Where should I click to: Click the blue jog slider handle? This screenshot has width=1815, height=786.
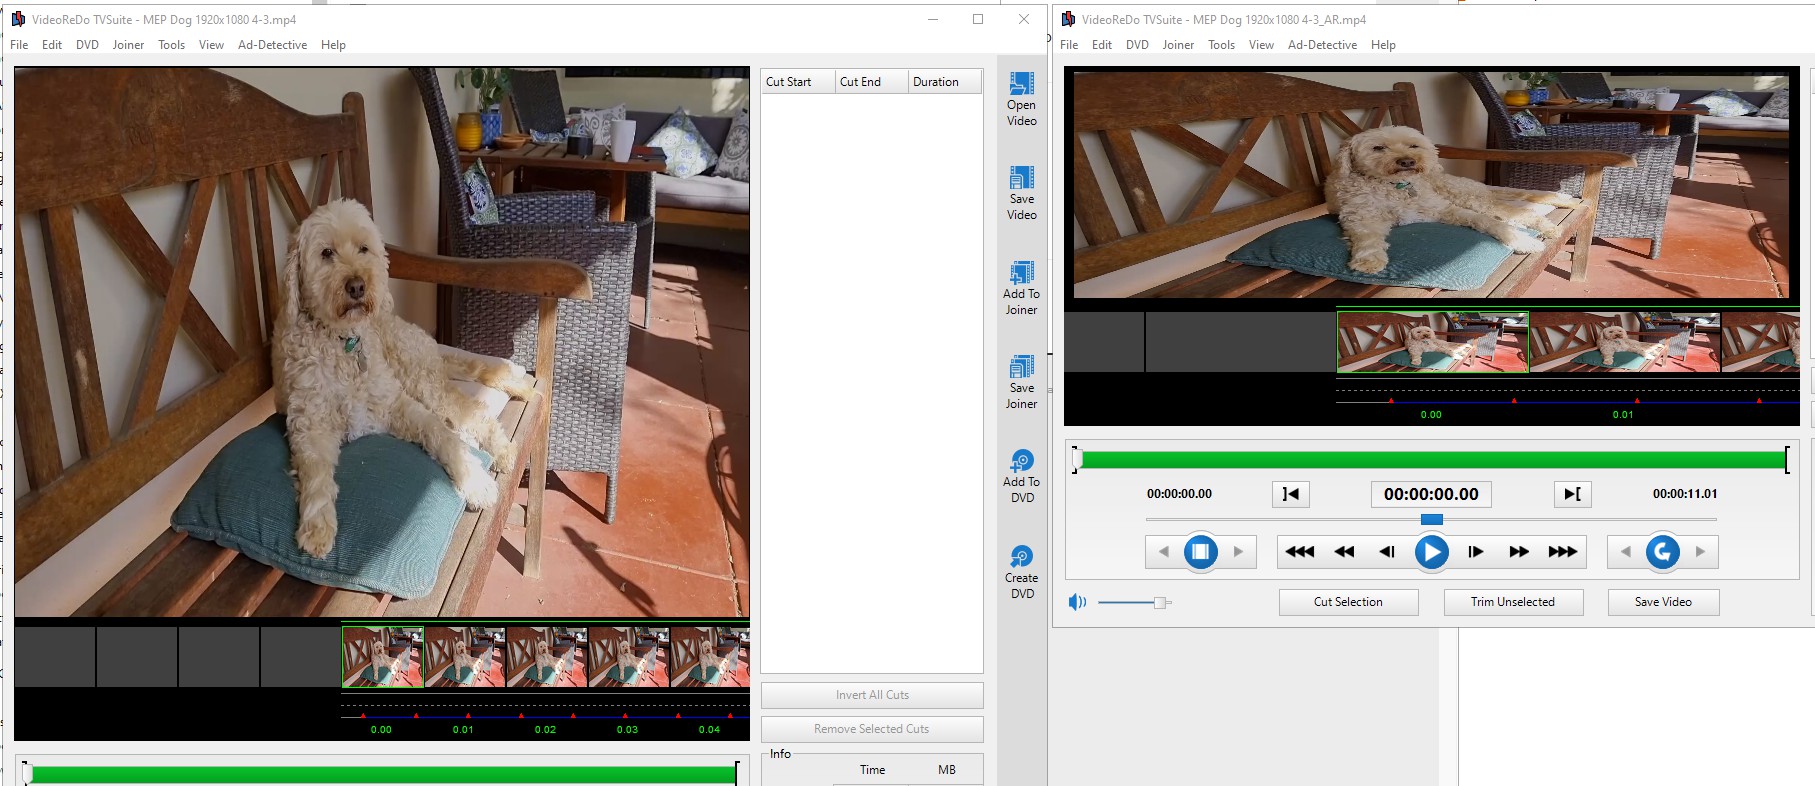[x=1432, y=519]
